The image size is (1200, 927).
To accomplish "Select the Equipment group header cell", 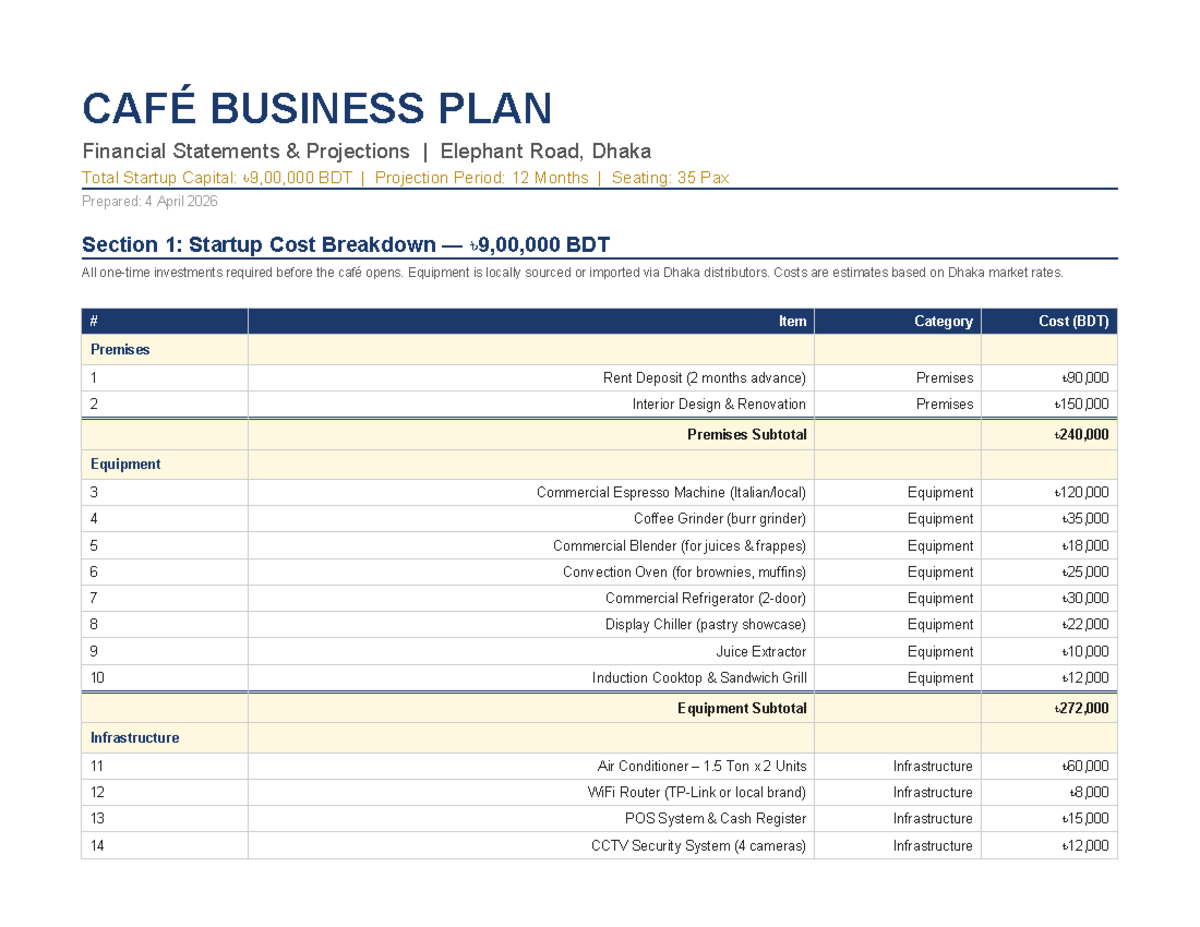I will (x=164, y=465).
